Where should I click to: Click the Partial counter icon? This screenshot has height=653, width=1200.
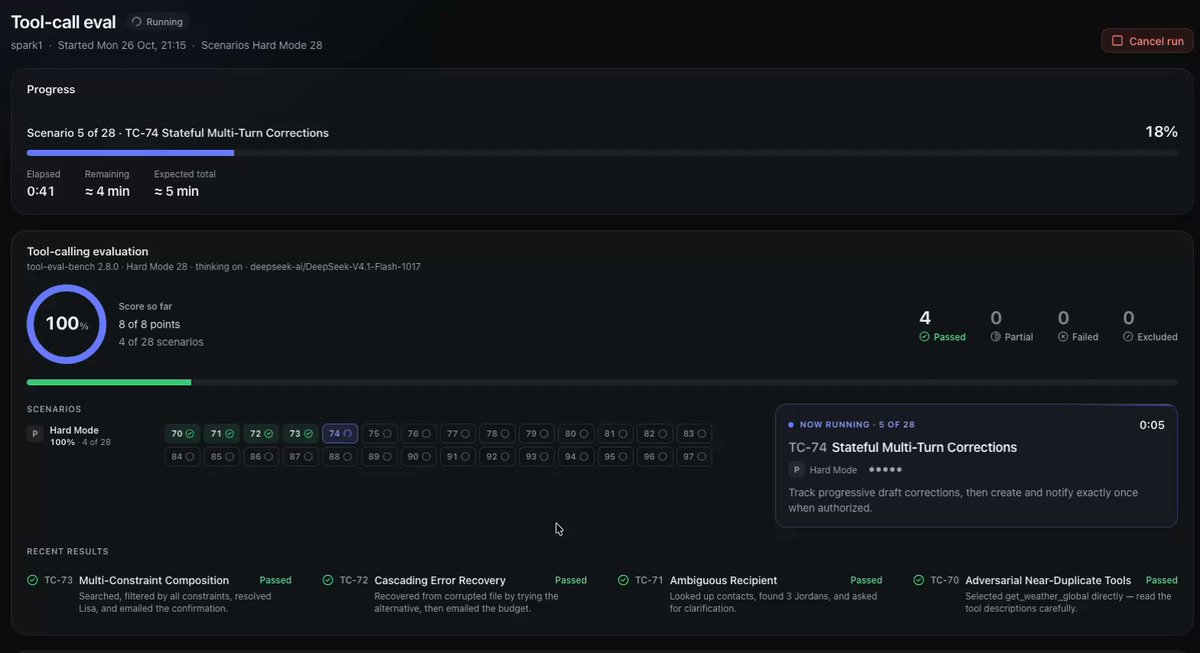(996, 337)
